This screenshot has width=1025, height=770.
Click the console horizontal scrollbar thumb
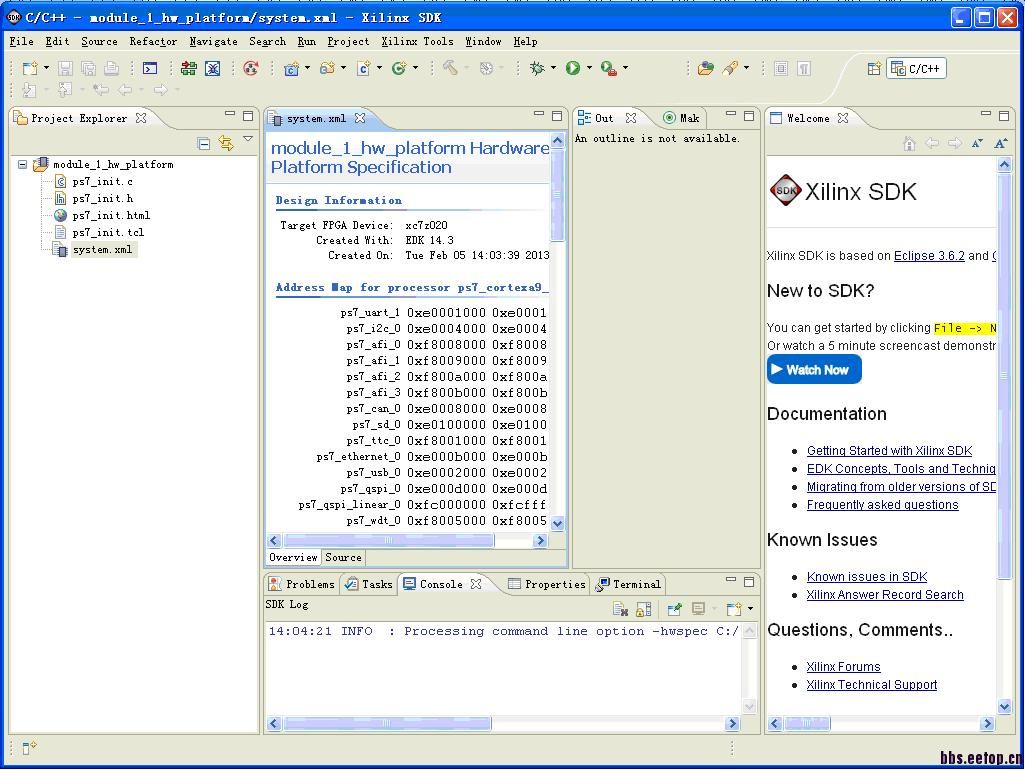click(x=388, y=723)
